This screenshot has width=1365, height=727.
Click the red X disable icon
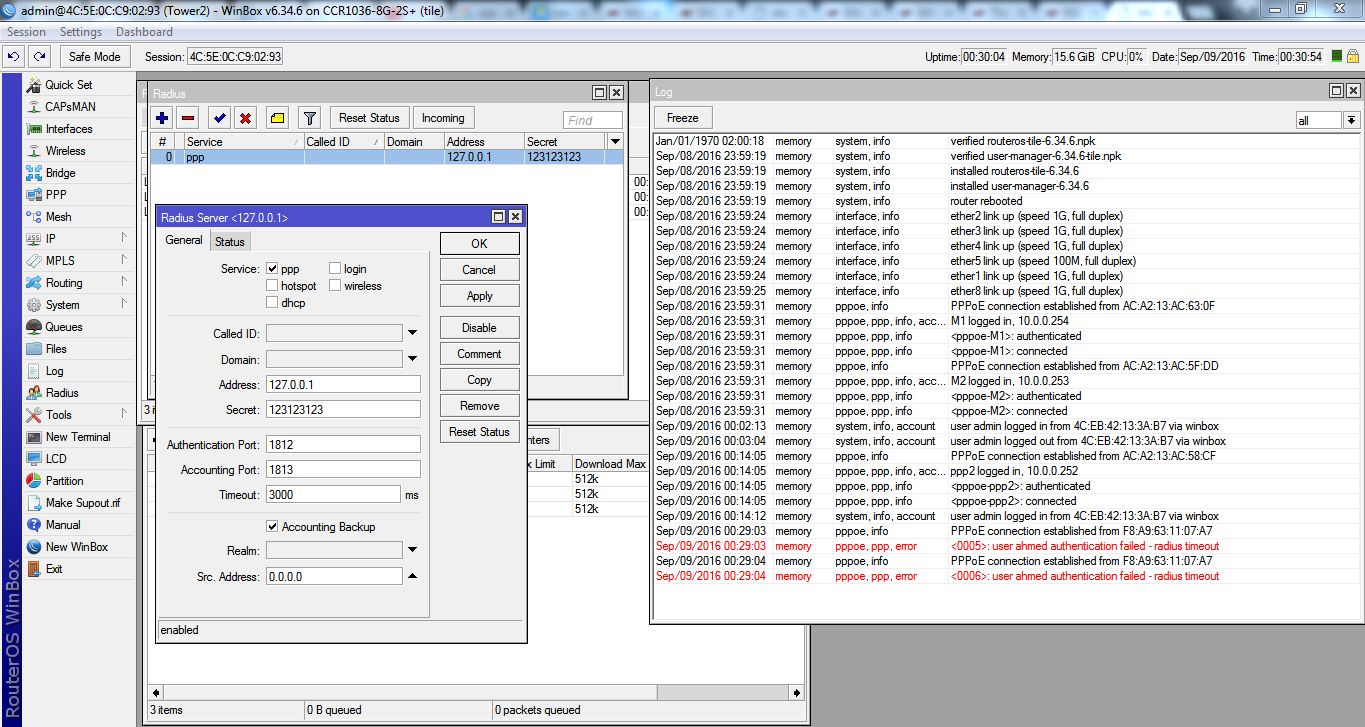tap(245, 118)
